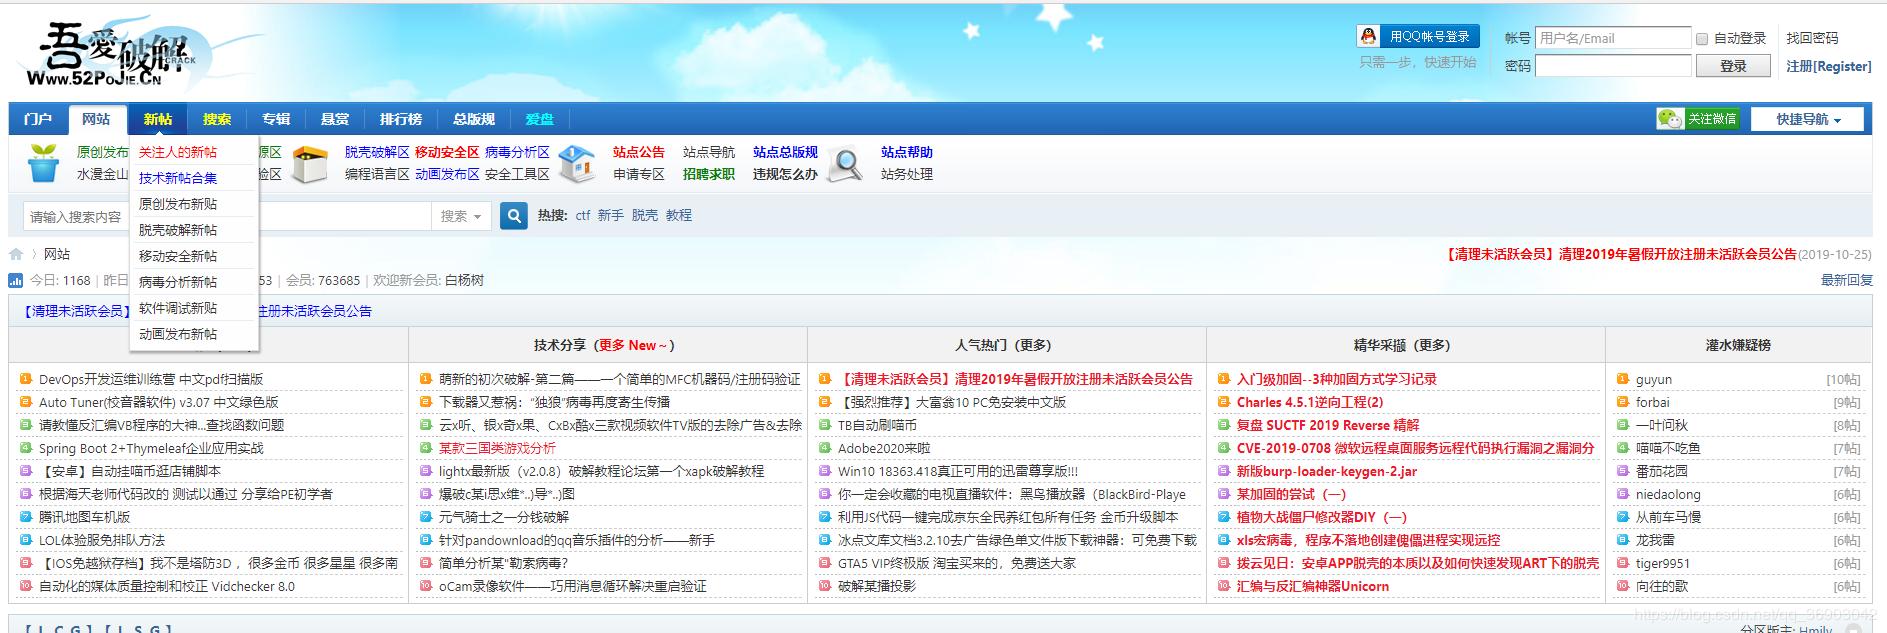Click icon before TB自动刷喵币 thread
Image resolution: width=1887 pixels, height=633 pixels.
coord(825,425)
